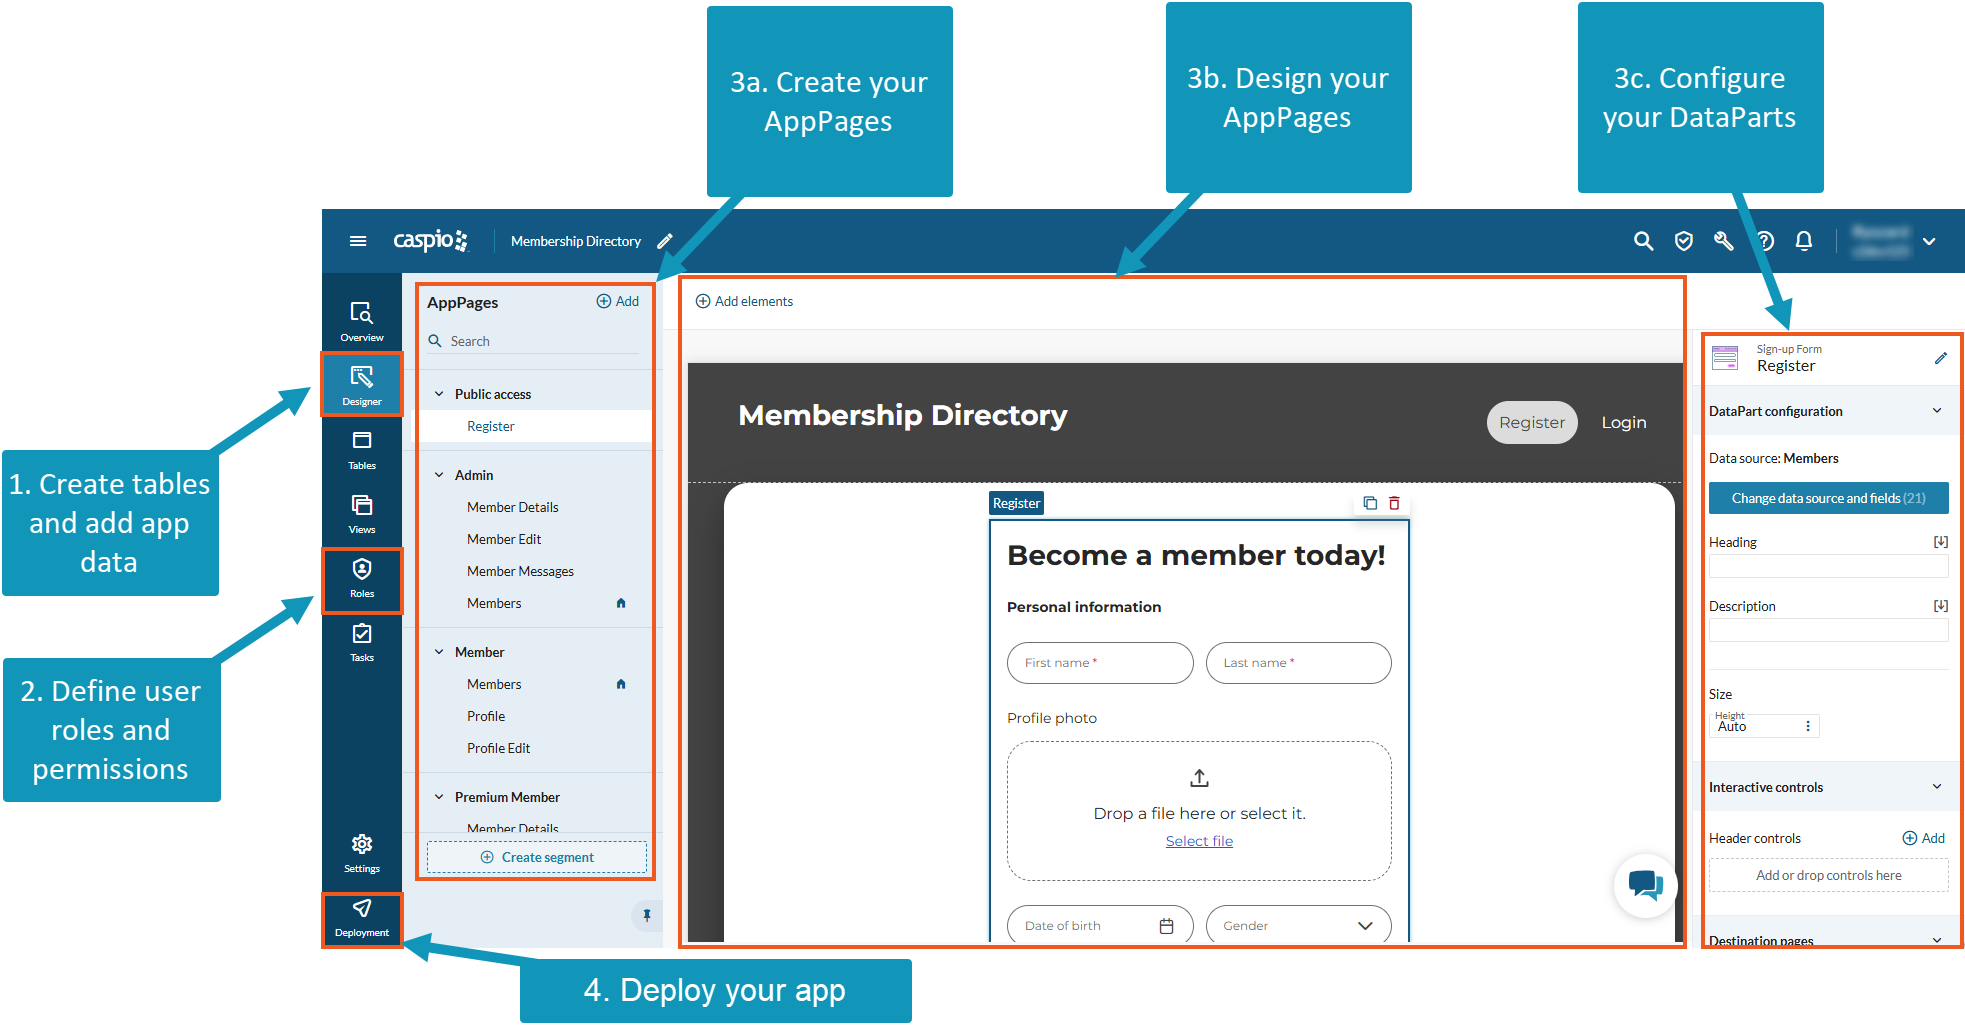Select the Member Edit page
The width and height of the screenshot is (1965, 1025).
click(504, 539)
